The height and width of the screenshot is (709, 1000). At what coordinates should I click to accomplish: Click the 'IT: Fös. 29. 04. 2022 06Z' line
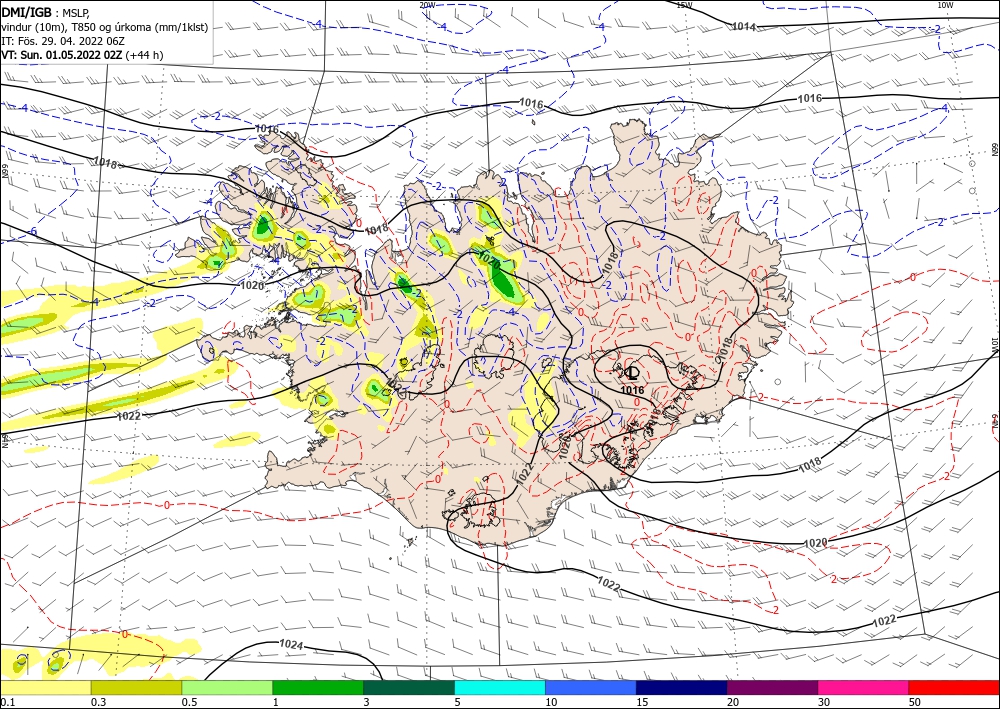(x=62, y=41)
